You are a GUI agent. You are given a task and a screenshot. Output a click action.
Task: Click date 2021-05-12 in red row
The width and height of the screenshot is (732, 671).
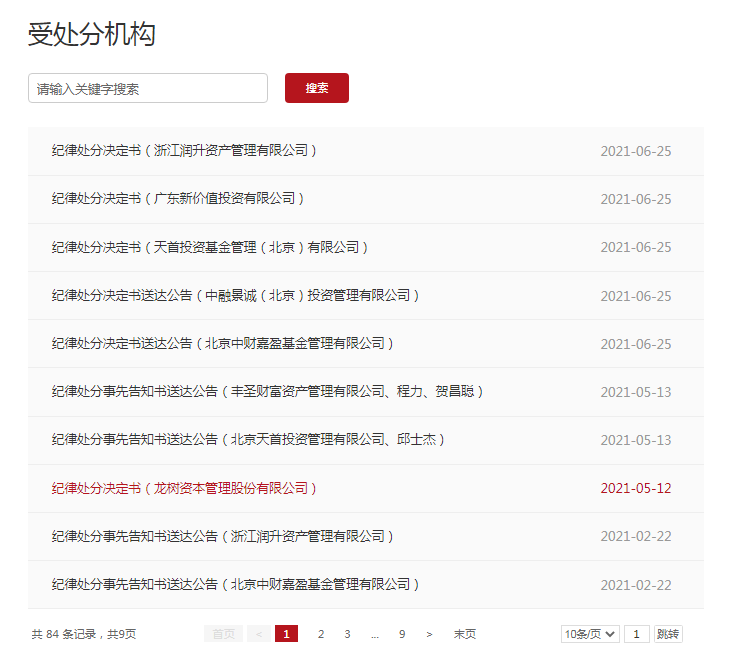[x=636, y=488]
